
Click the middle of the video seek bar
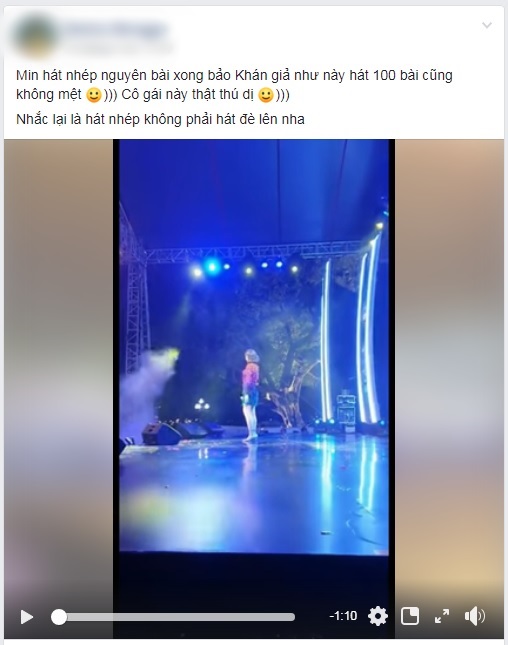173,617
